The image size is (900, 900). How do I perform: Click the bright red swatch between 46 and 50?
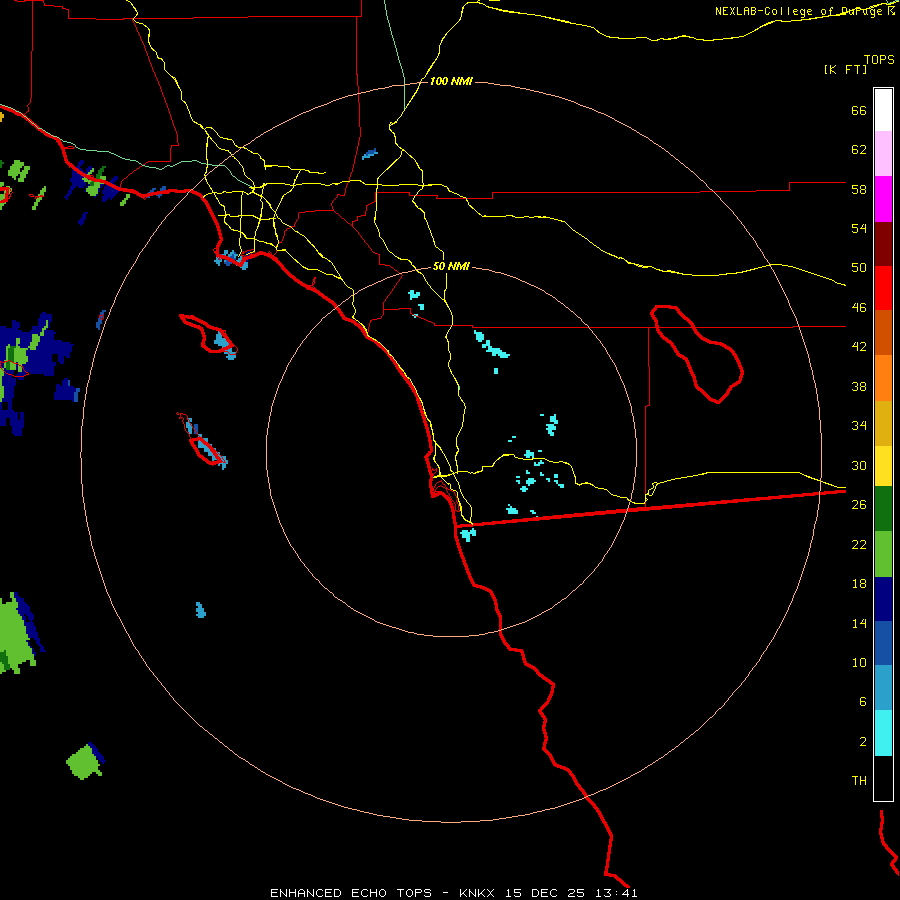[x=883, y=288]
